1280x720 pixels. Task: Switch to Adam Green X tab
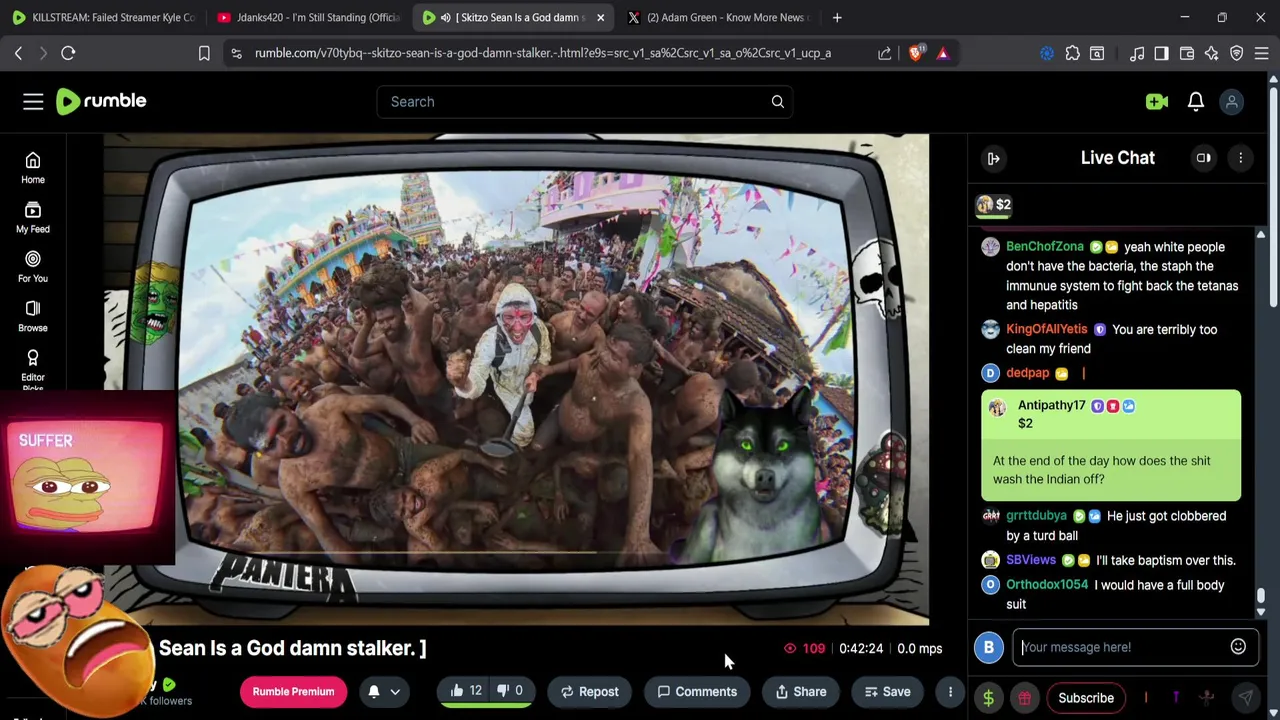718,17
